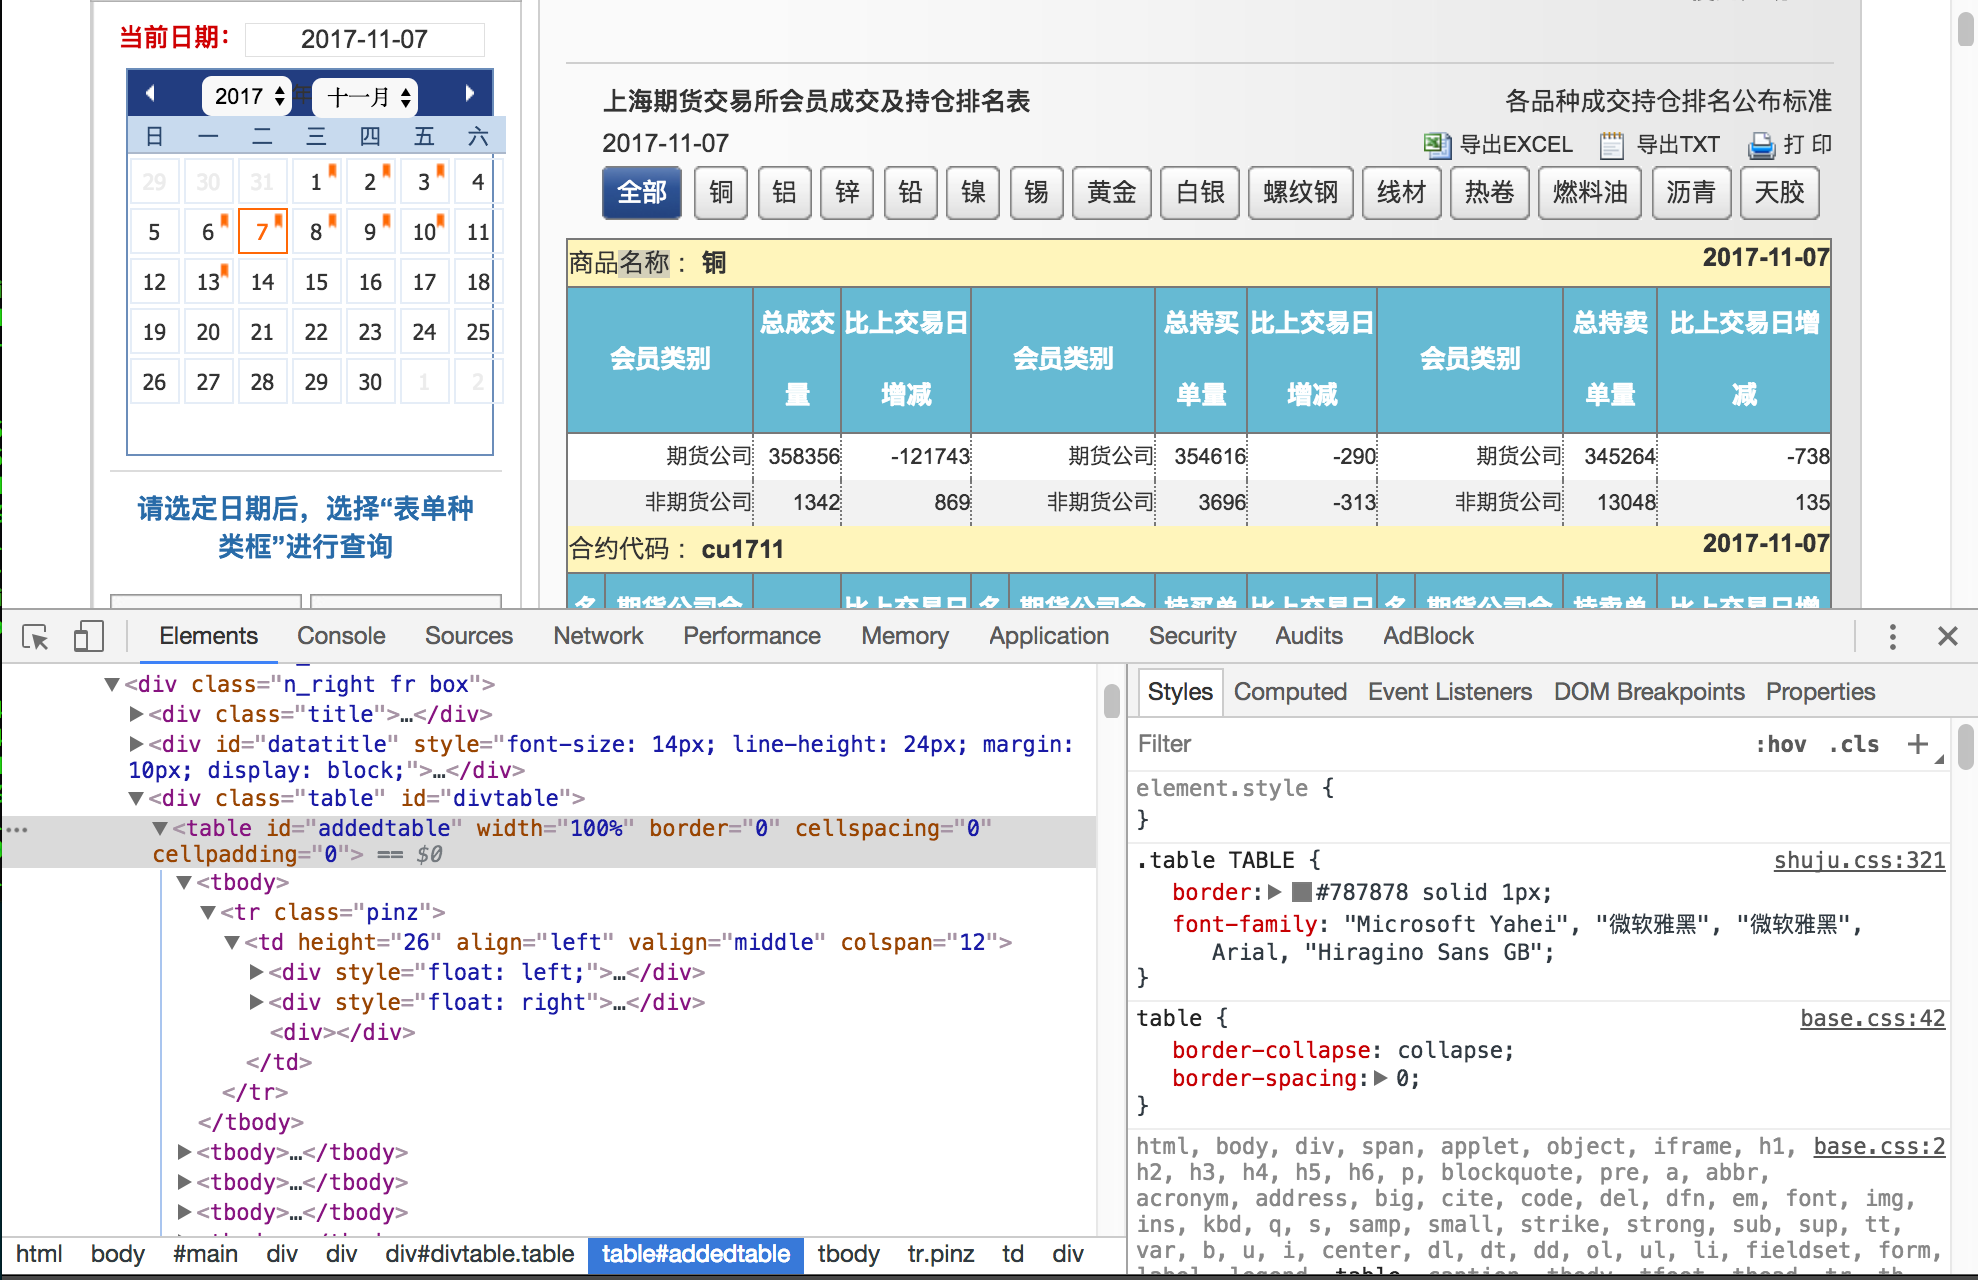Click the current date field 2017-11-07

click(365, 39)
